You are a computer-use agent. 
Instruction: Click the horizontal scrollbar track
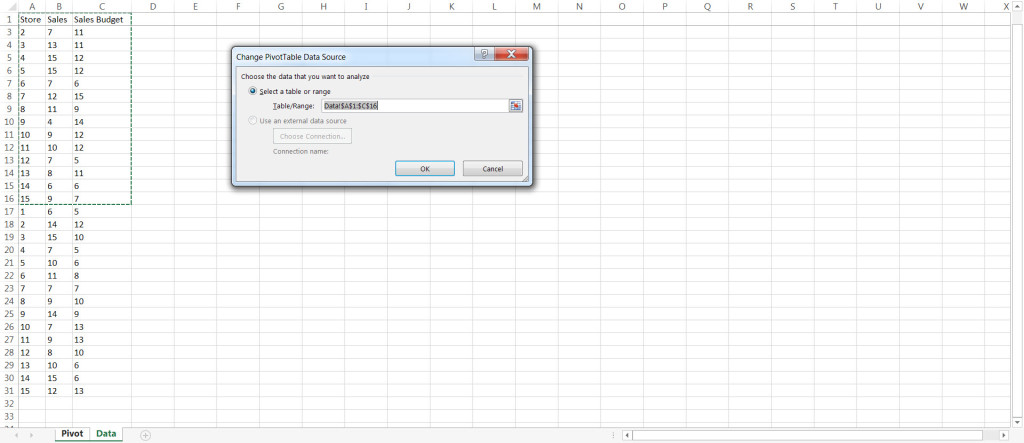coord(807,435)
